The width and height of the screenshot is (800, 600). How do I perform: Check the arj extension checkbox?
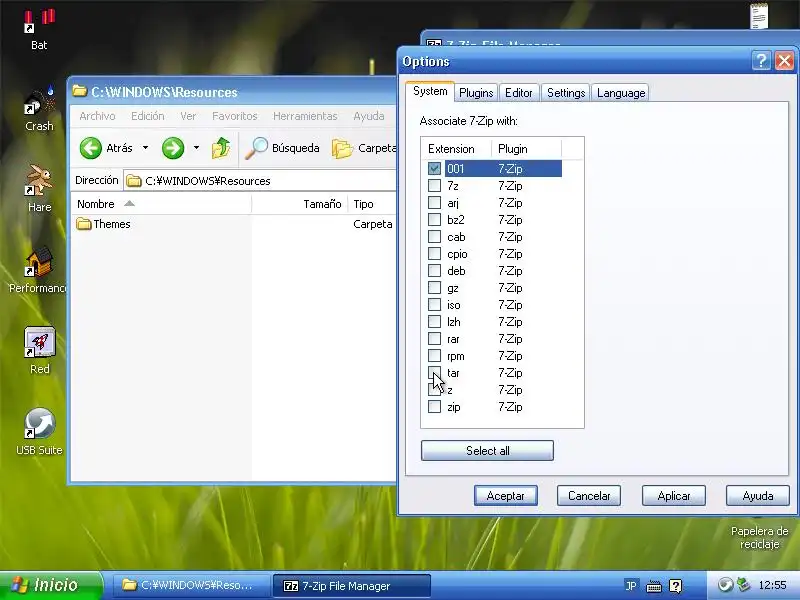[434, 203]
